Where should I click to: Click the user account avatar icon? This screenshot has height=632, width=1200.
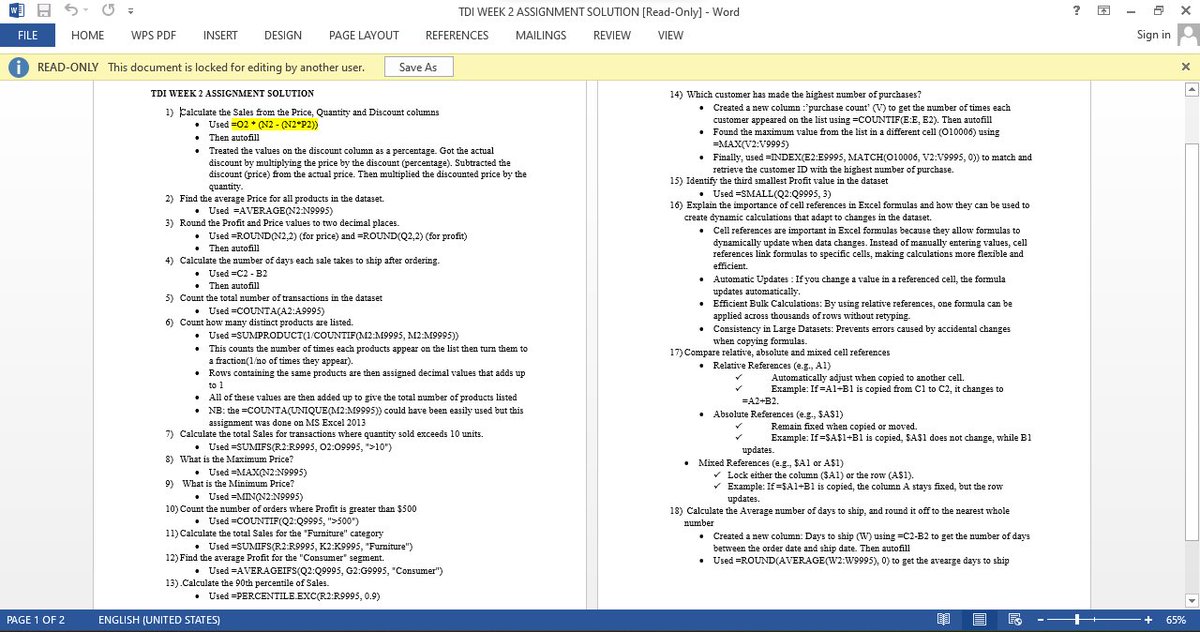click(1187, 35)
